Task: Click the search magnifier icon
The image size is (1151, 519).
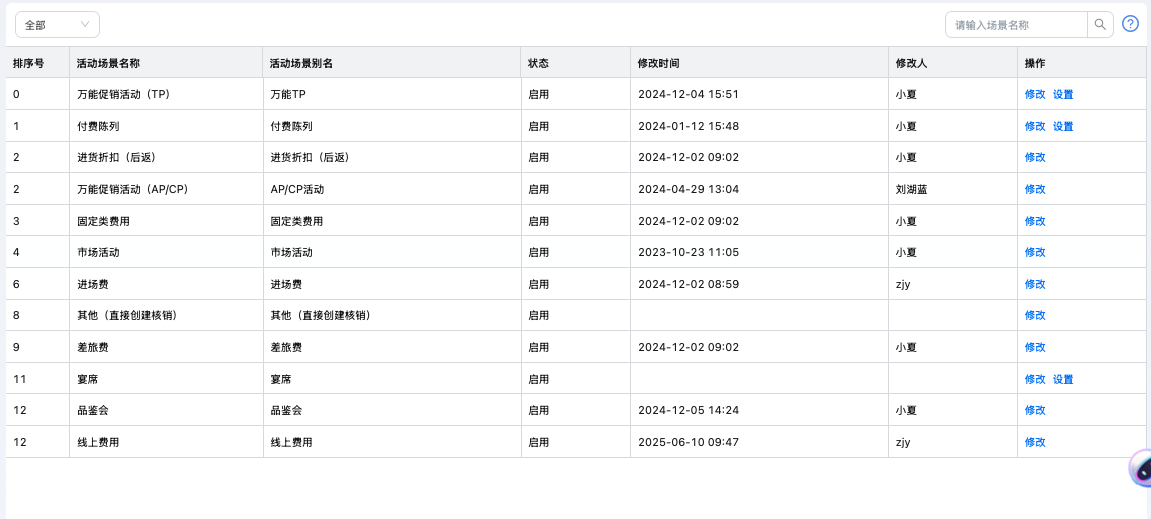Action: click(x=1100, y=25)
